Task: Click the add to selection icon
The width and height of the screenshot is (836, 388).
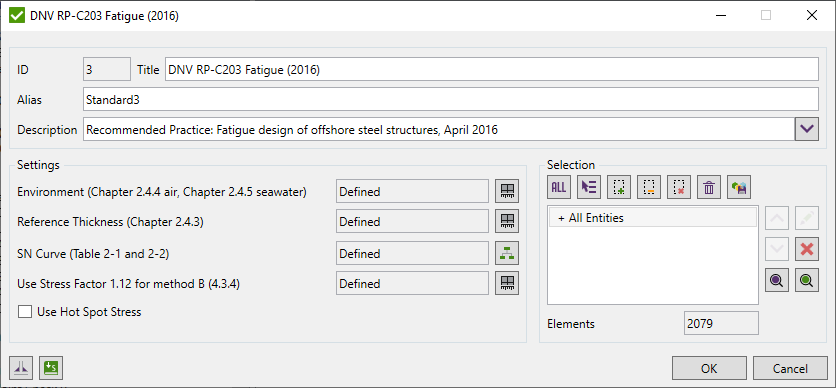Action: [x=618, y=187]
